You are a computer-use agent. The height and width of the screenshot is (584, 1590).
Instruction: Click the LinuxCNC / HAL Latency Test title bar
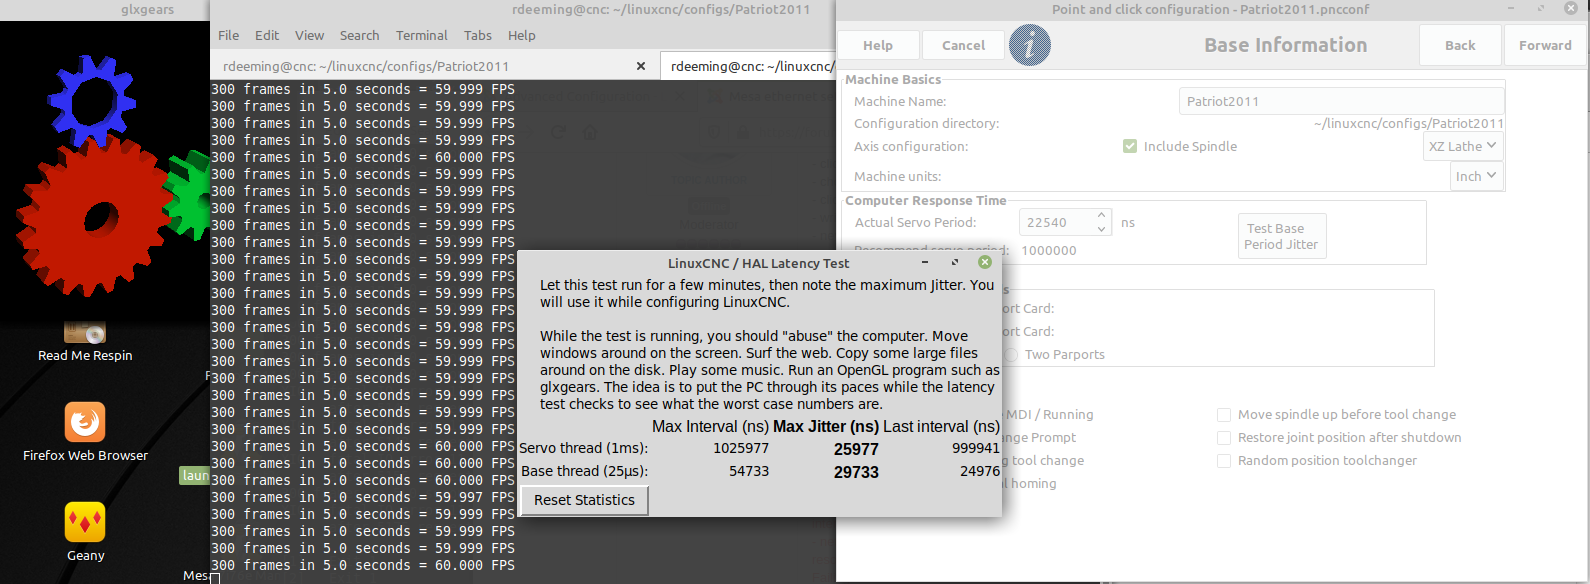pyautogui.click(x=759, y=263)
